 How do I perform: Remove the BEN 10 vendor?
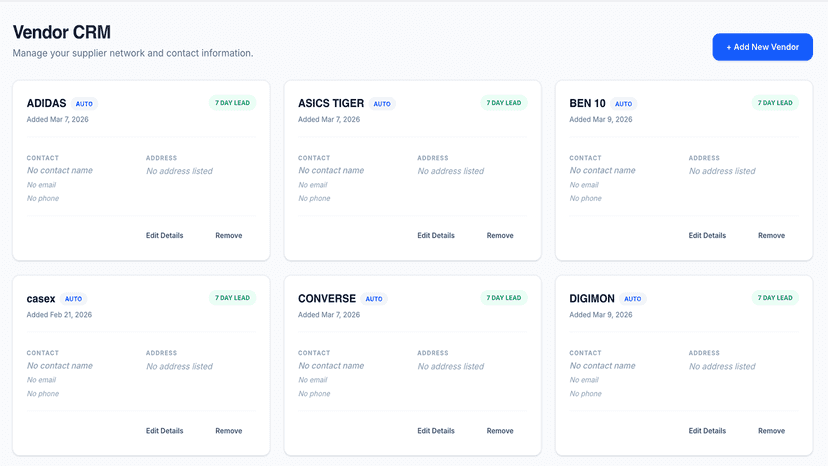point(771,236)
